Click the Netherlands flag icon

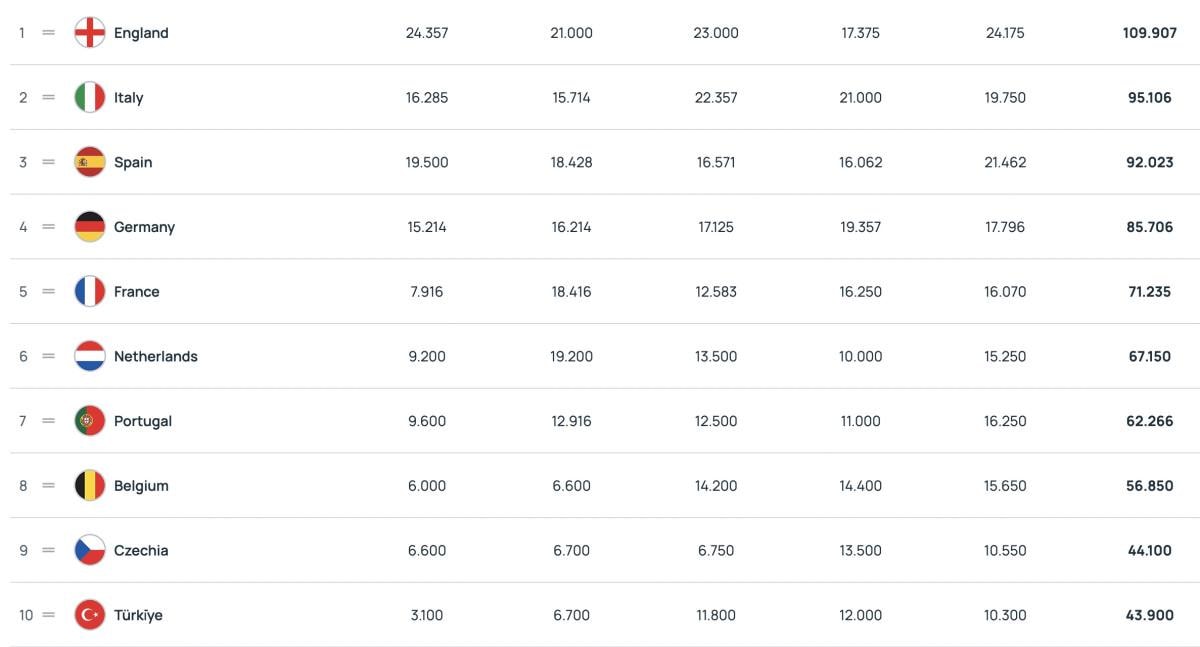pyautogui.click(x=90, y=356)
